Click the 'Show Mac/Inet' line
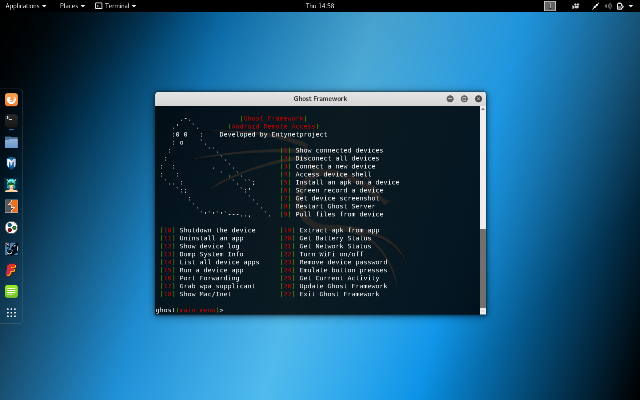The image size is (640, 400). [x=196, y=294]
